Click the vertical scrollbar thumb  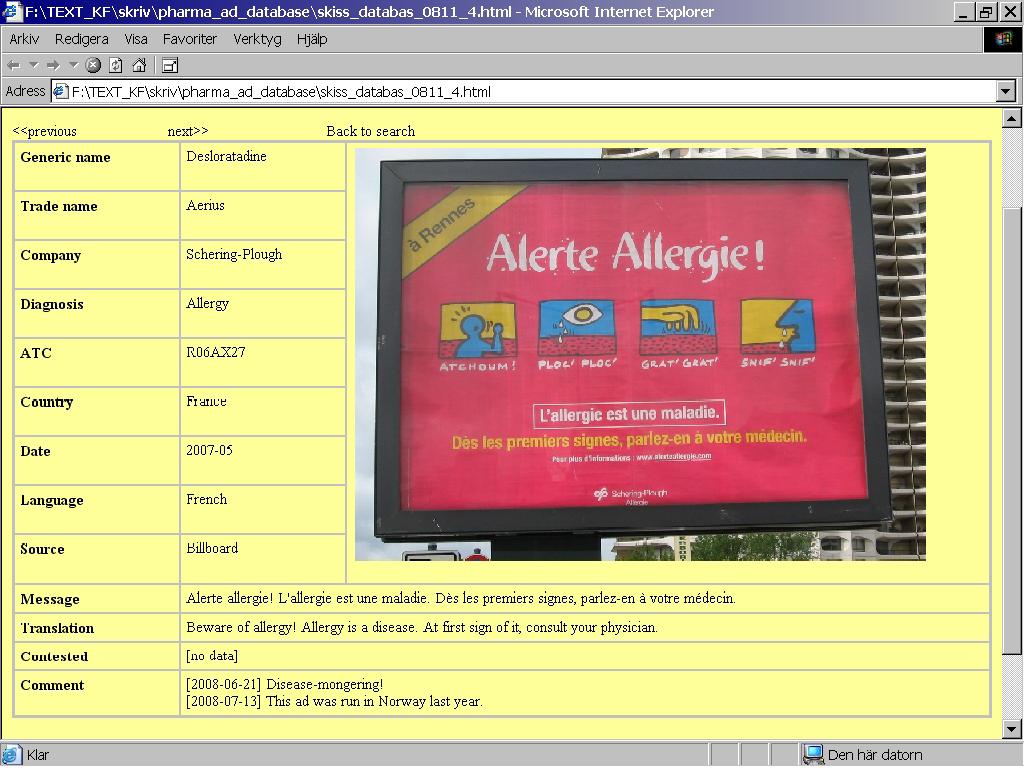tap(1012, 431)
